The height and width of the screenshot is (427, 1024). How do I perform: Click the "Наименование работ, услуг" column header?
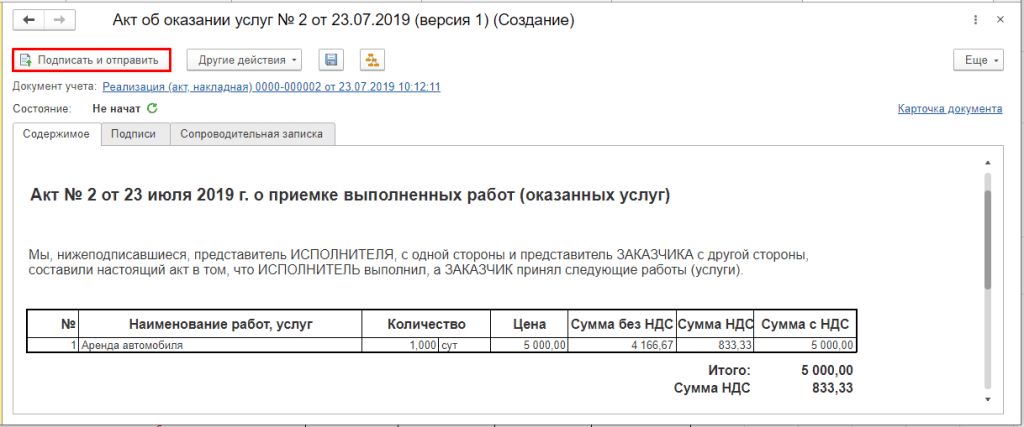click(x=220, y=324)
